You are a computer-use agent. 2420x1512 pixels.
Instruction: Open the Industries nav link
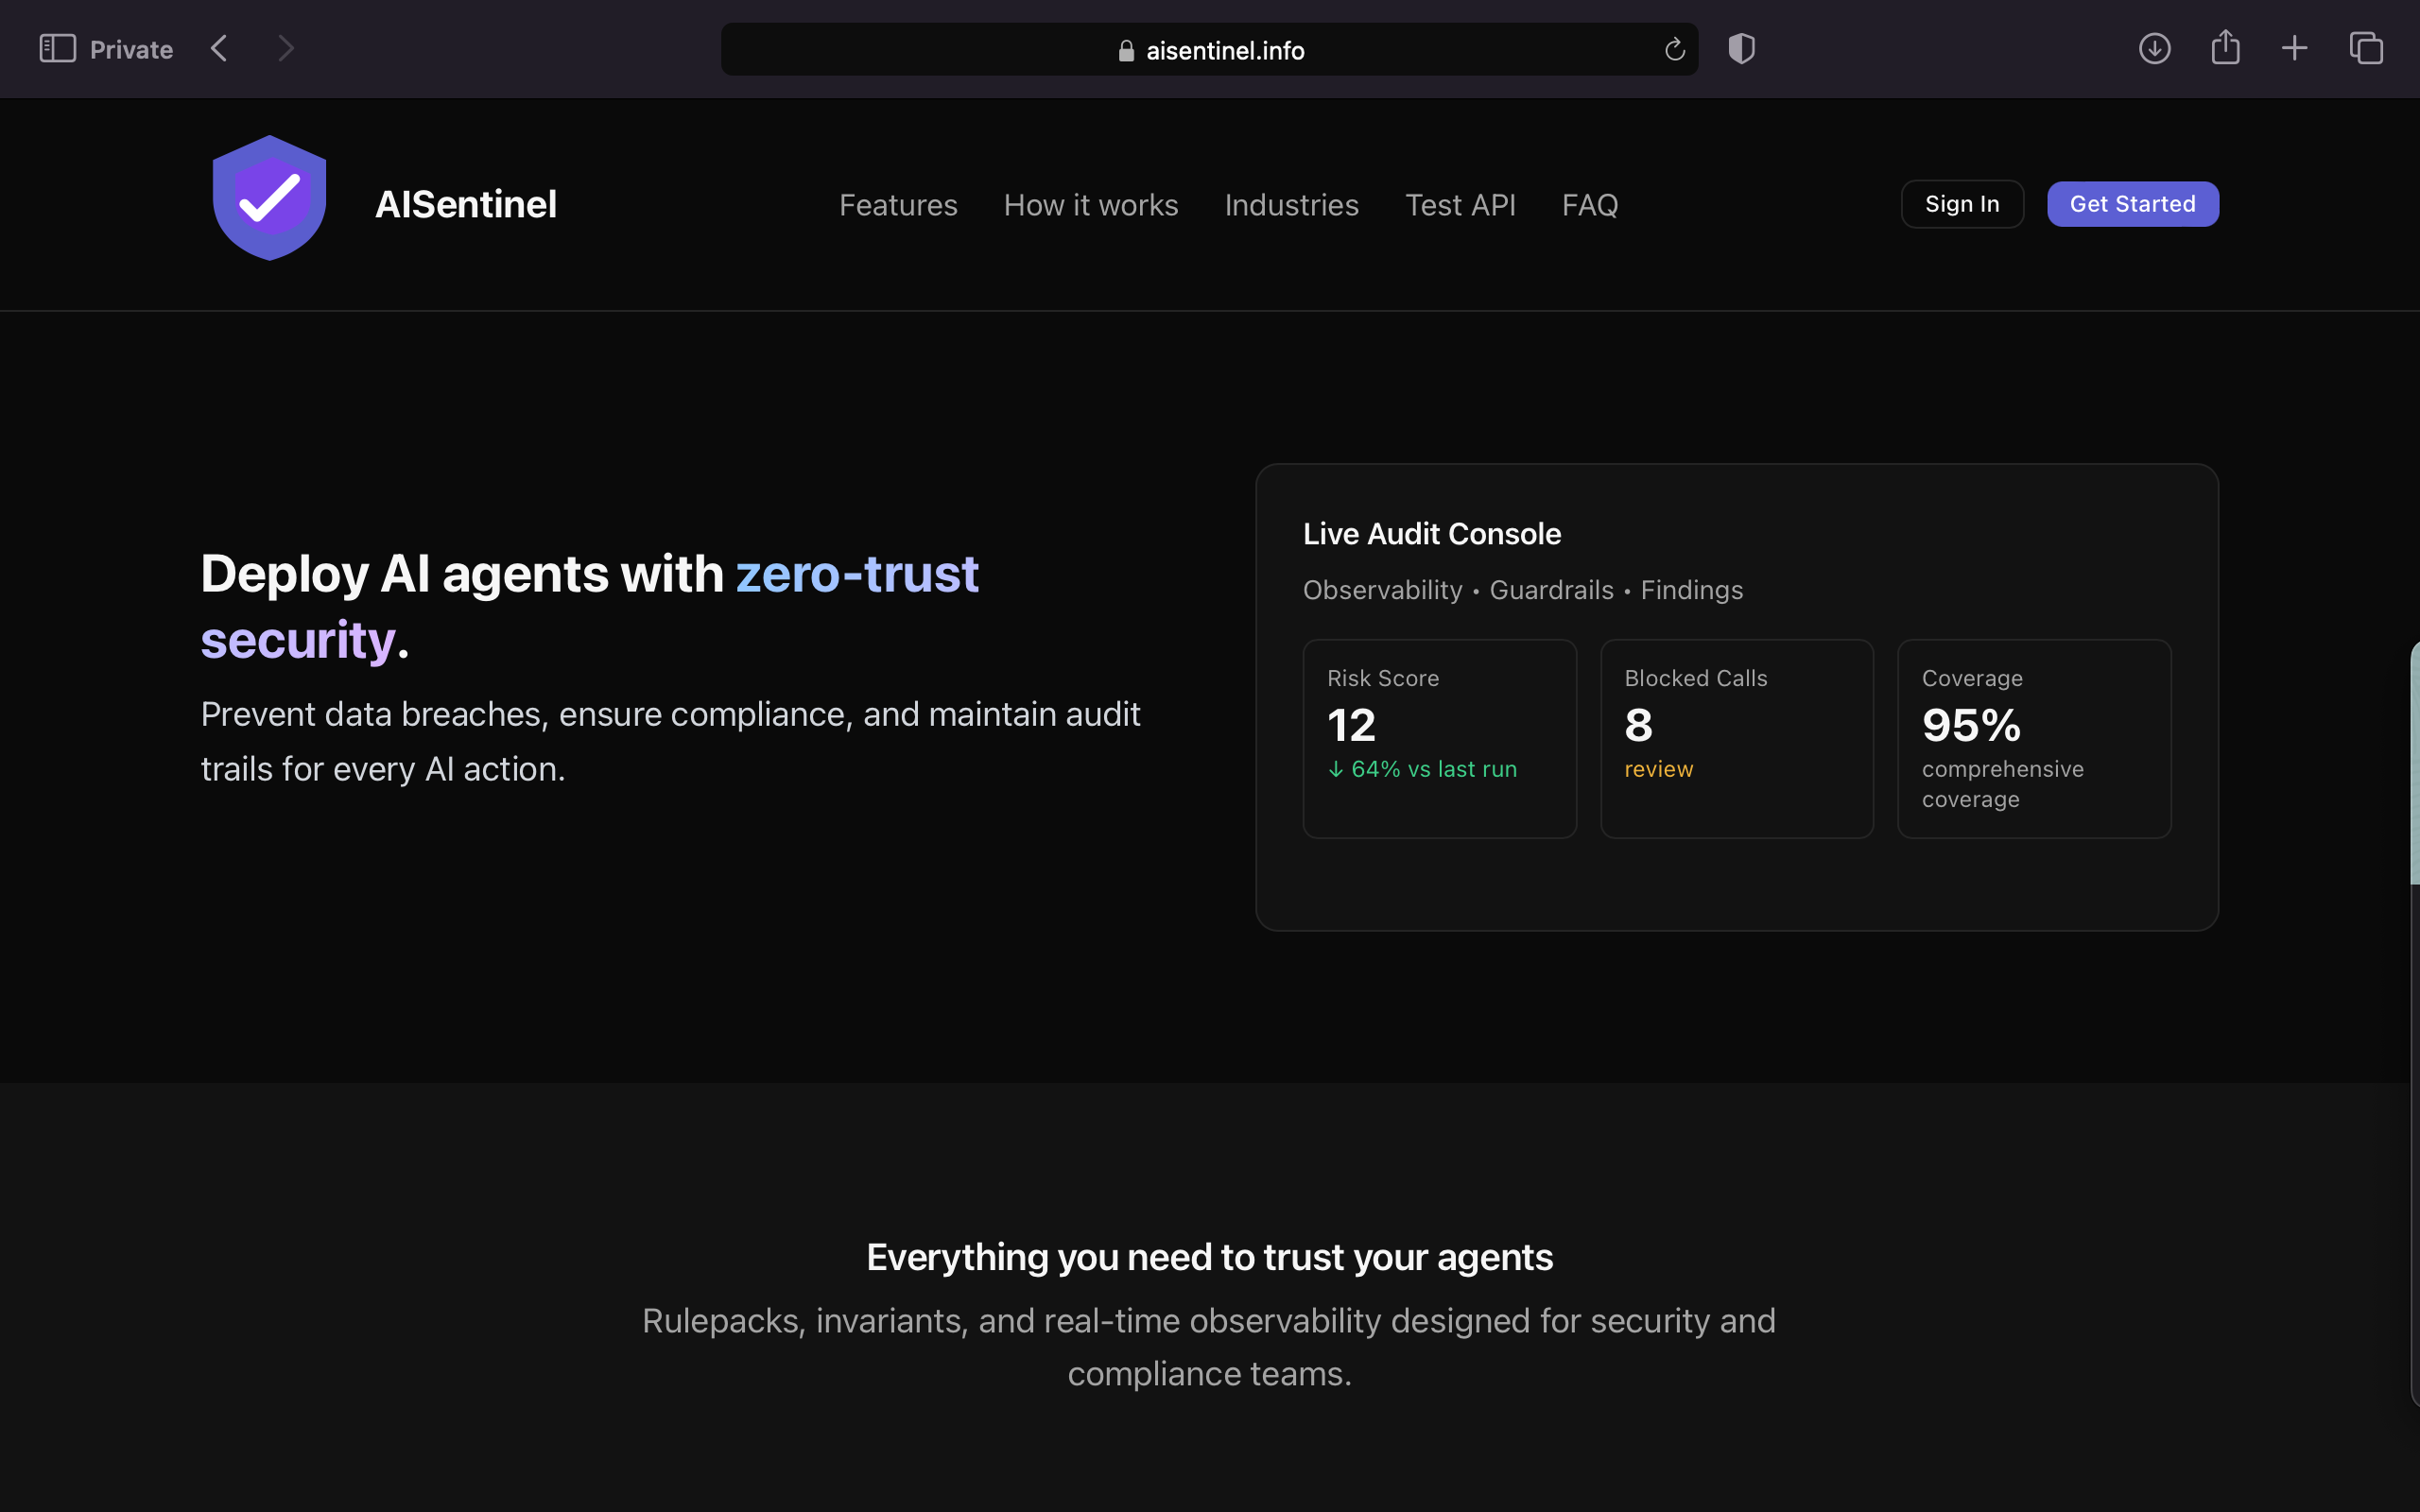click(1291, 205)
